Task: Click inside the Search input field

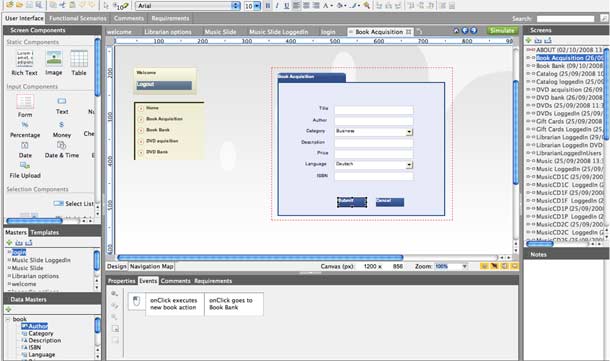Action: click(565, 19)
